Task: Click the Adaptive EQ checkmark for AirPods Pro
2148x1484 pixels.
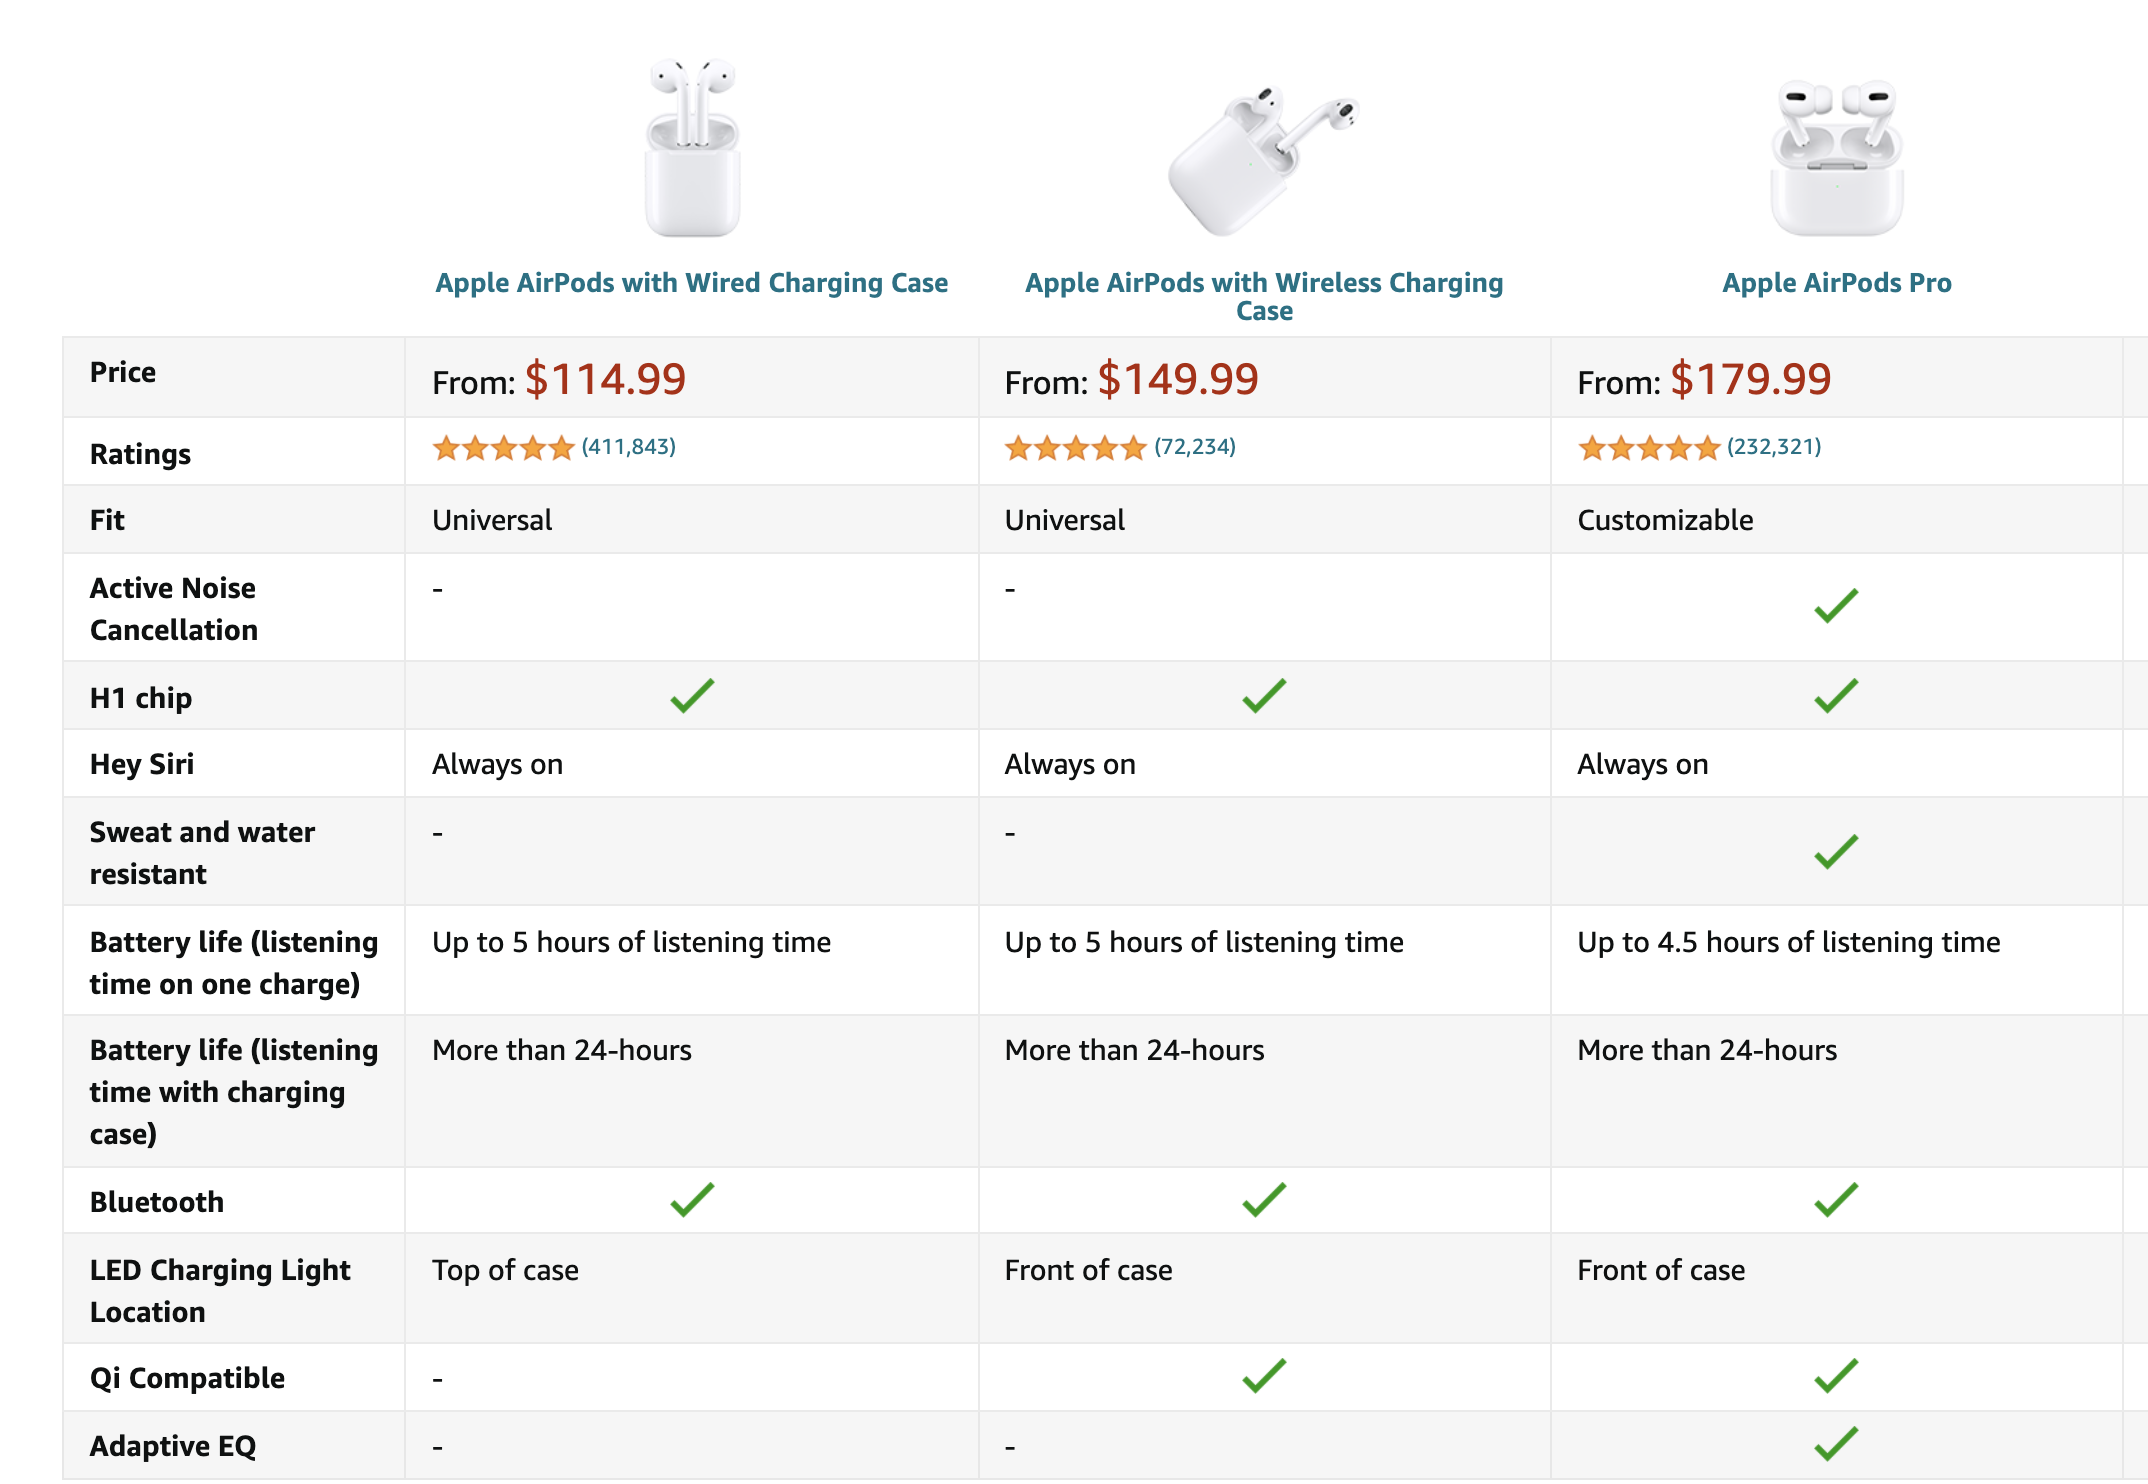Action: (1836, 1444)
